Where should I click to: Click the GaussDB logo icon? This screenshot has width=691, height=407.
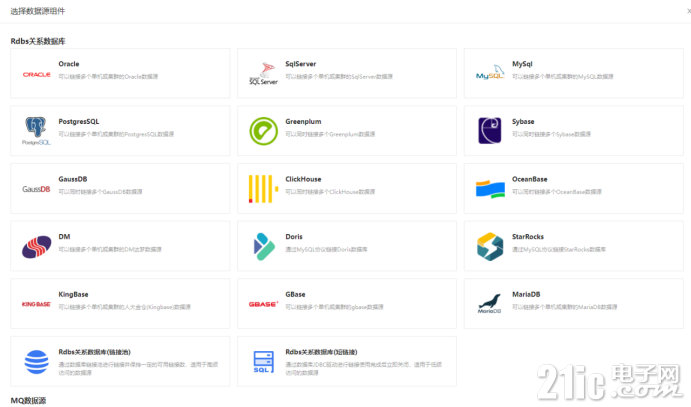tap(36, 189)
